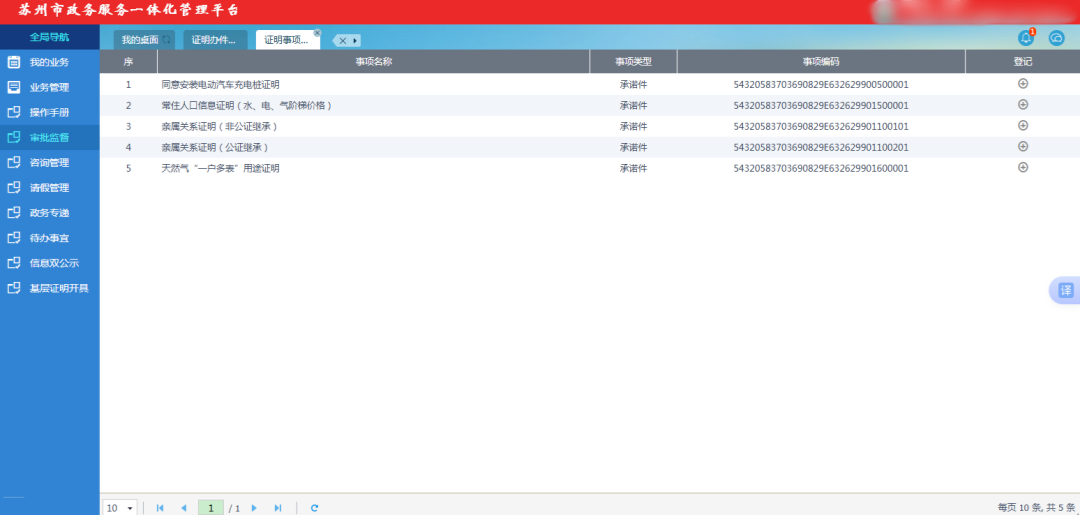Click register icon for 亲属关系证明(公证继承)

(1022, 147)
